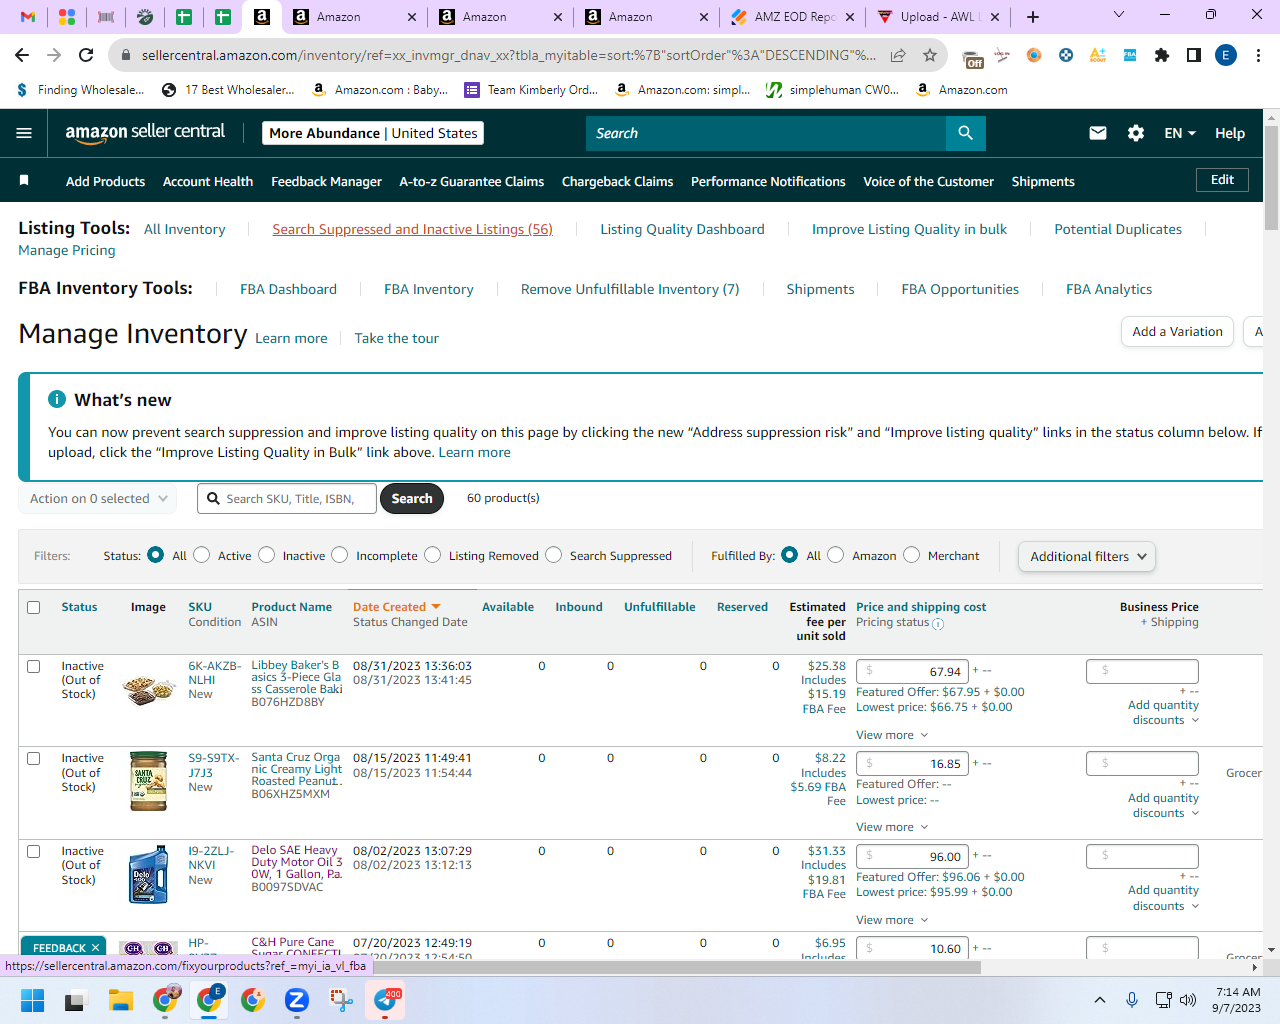
Task: Expand View more for the Delo Motor Oil row
Action: pyautogui.click(x=892, y=920)
